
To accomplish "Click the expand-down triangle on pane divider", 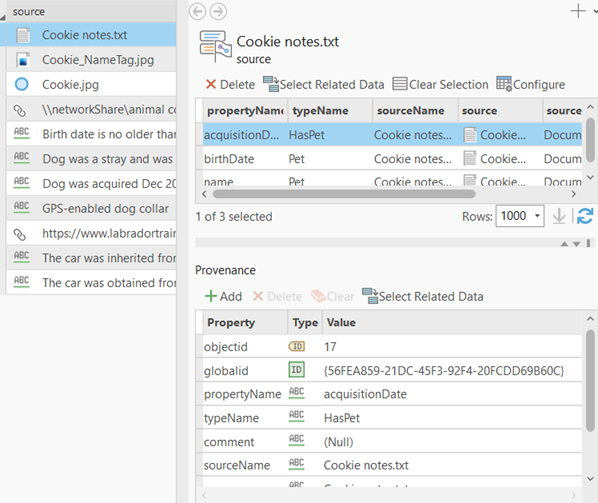I will coord(576,244).
